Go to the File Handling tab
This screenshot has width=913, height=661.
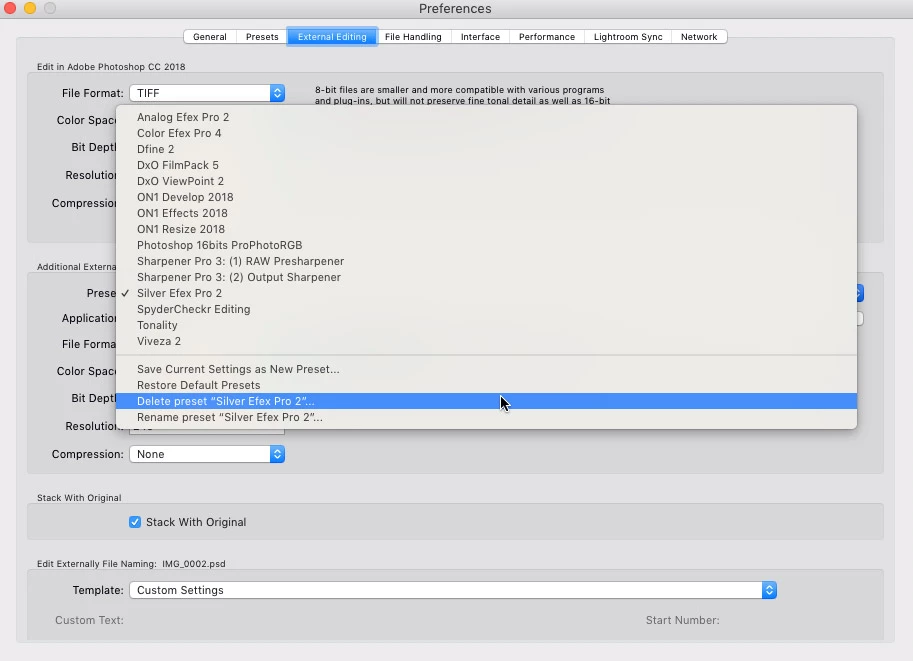tap(413, 37)
